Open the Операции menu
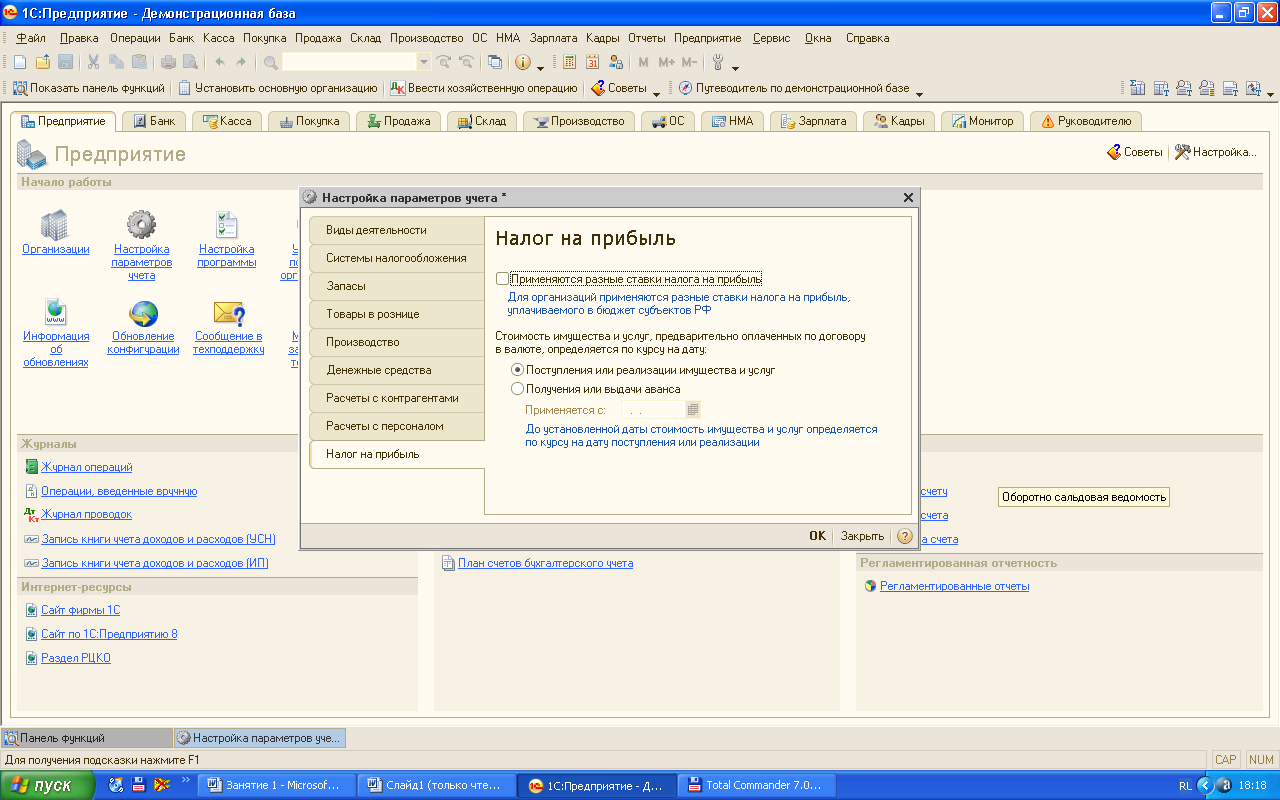This screenshot has height=800, width=1280. point(135,38)
